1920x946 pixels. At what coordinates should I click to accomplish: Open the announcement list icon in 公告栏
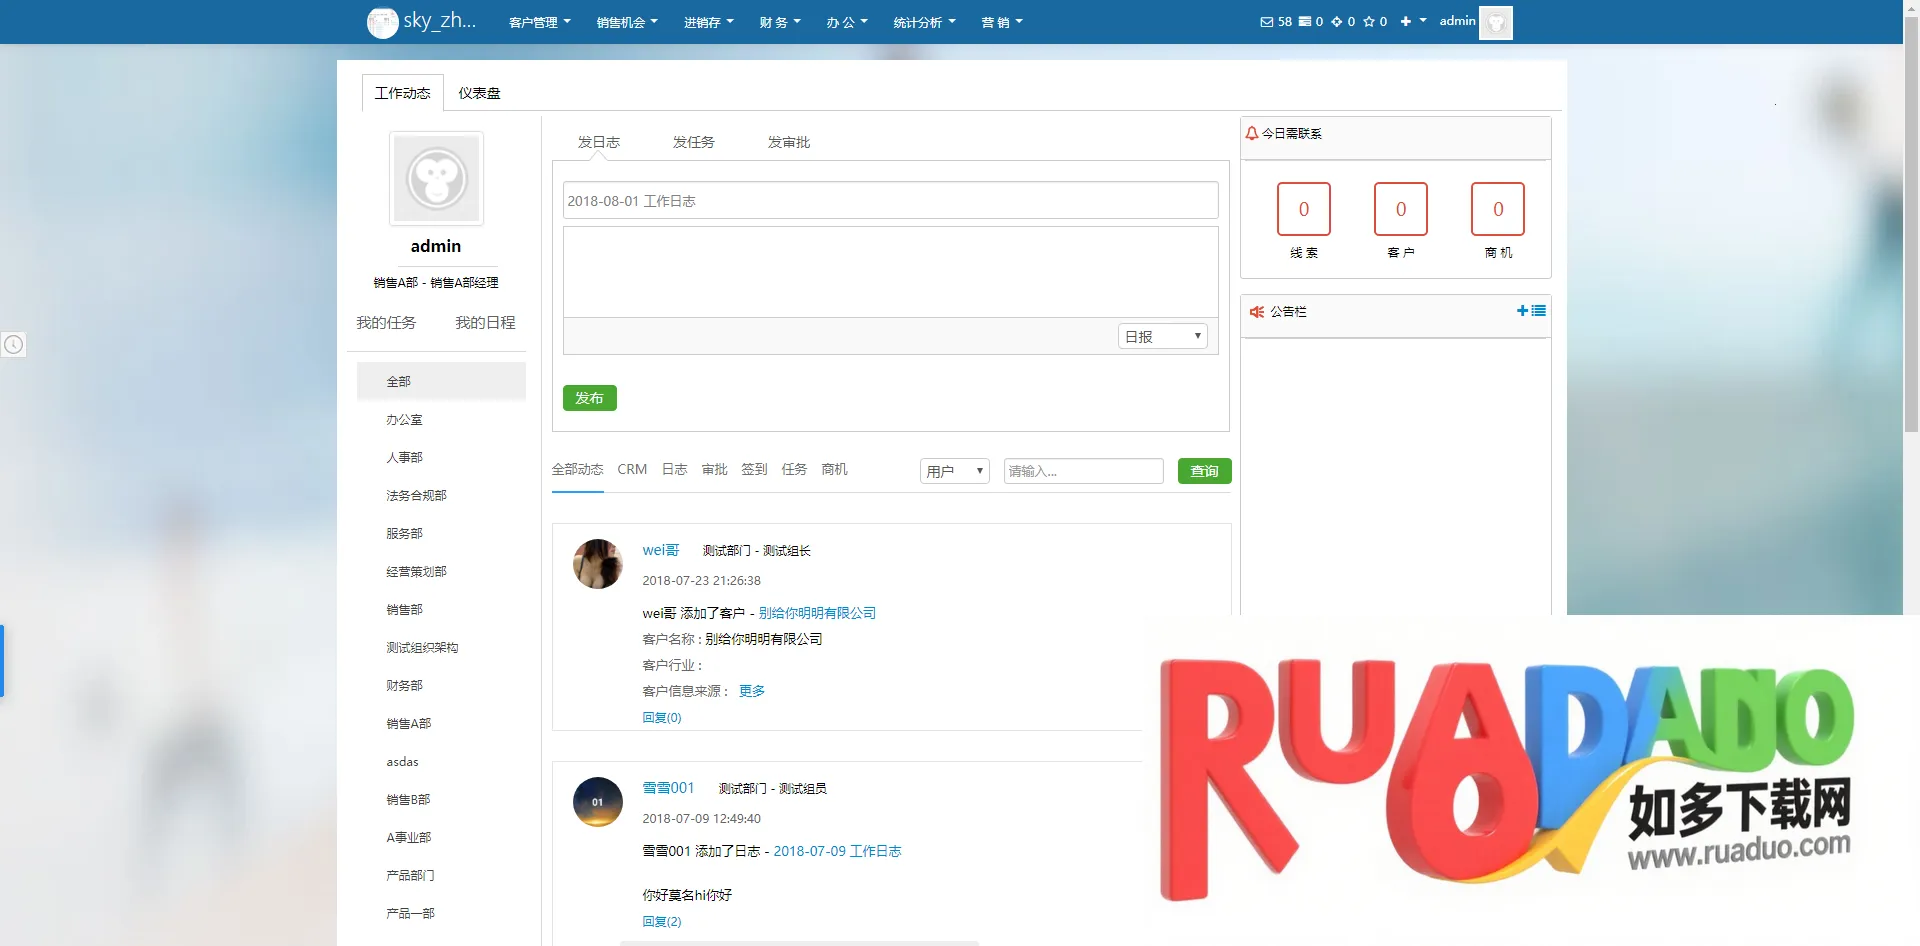(x=1539, y=311)
